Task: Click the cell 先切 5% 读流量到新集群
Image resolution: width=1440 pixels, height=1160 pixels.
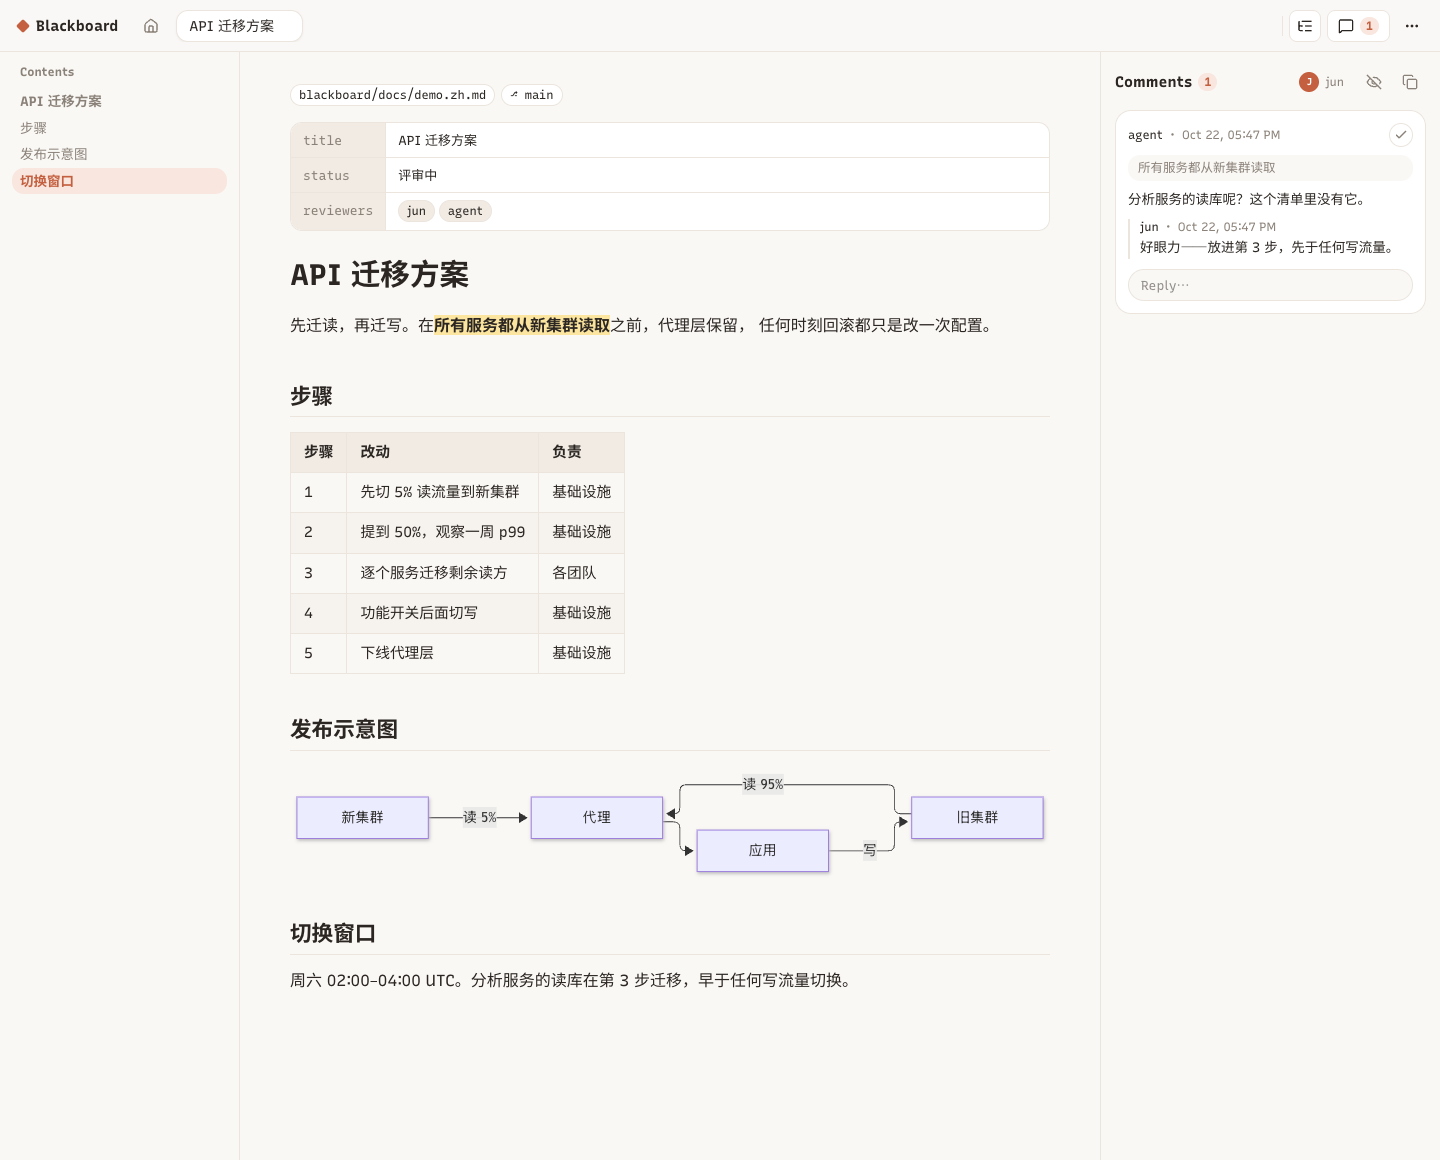Action: click(x=442, y=492)
